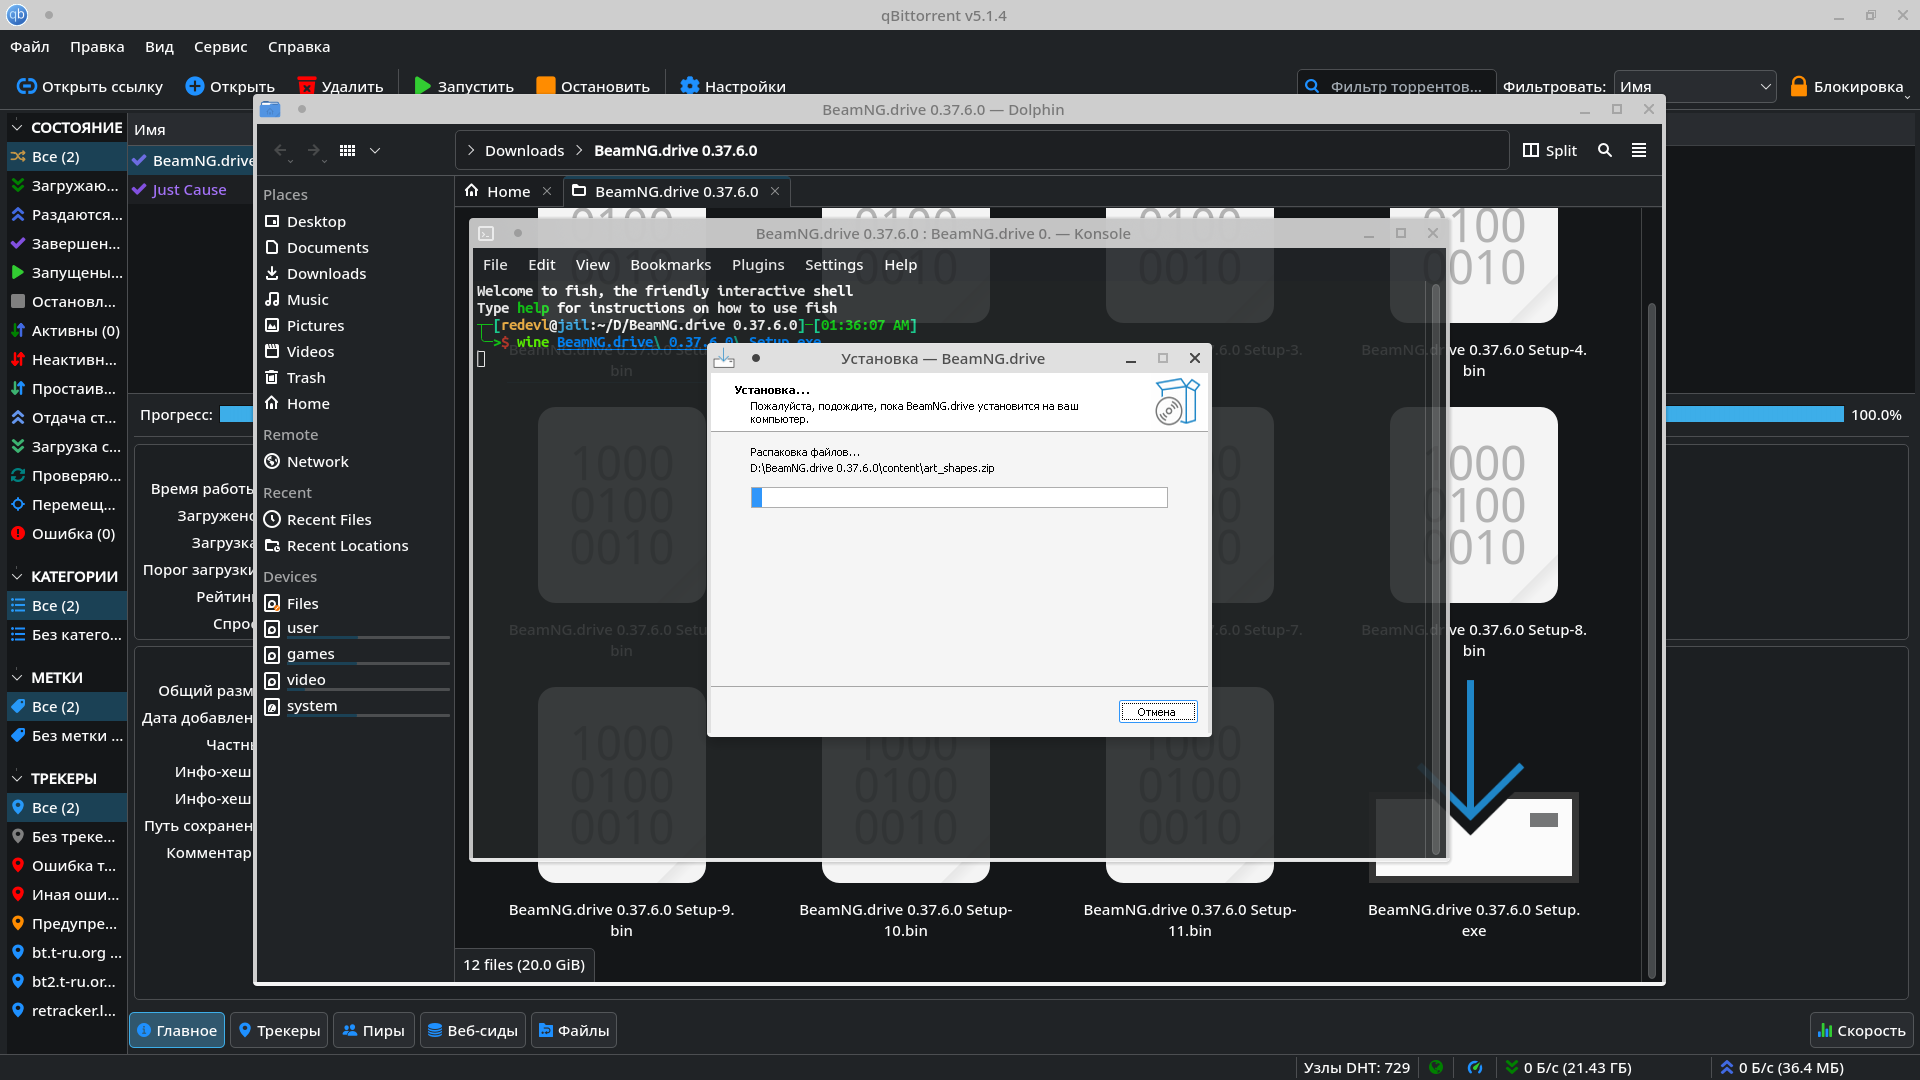
Task: Open Konsole Bookmarks menu
Action: pos(670,265)
